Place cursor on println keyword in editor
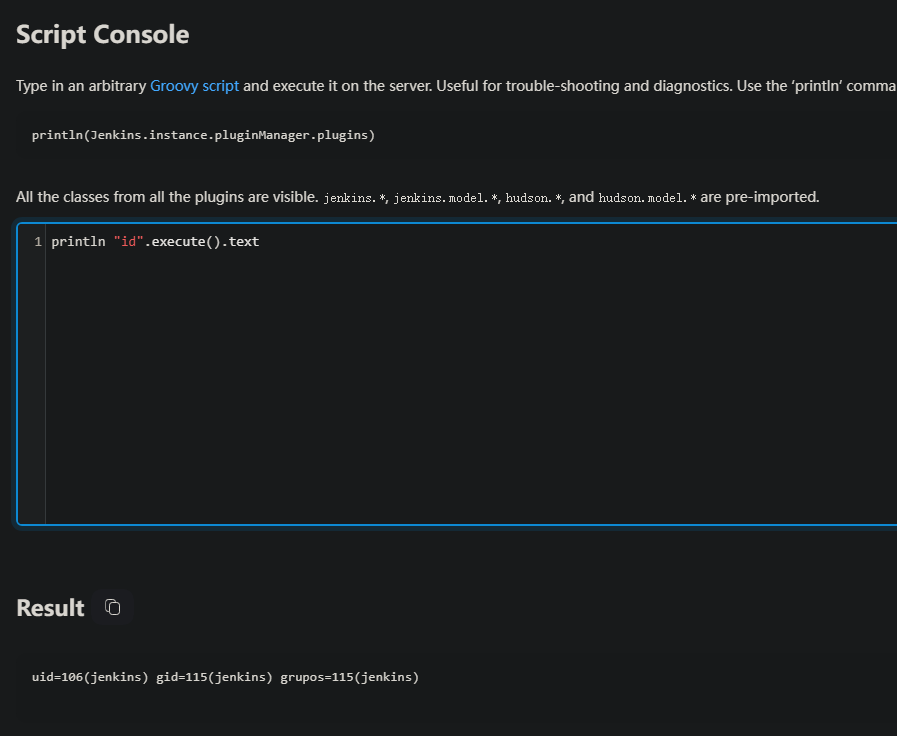 point(78,241)
